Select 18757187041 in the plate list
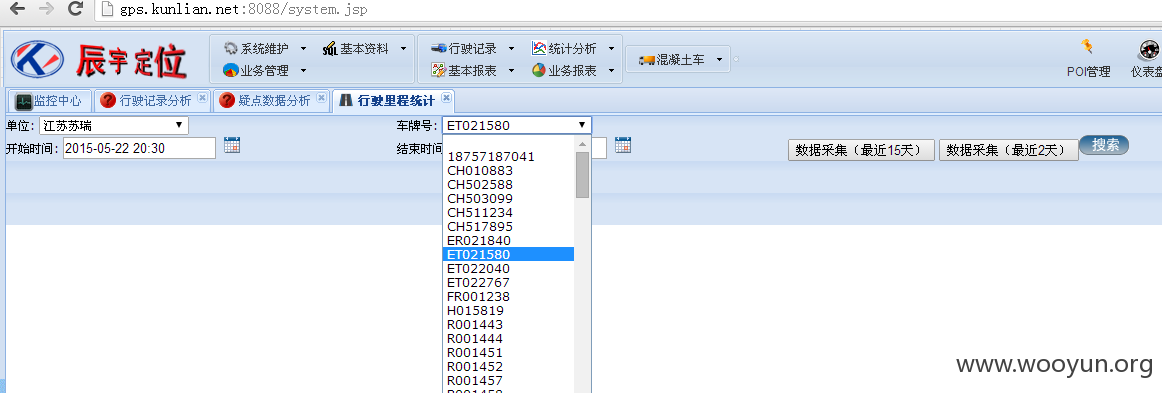Viewport: 1162px width, 393px height. click(x=508, y=157)
